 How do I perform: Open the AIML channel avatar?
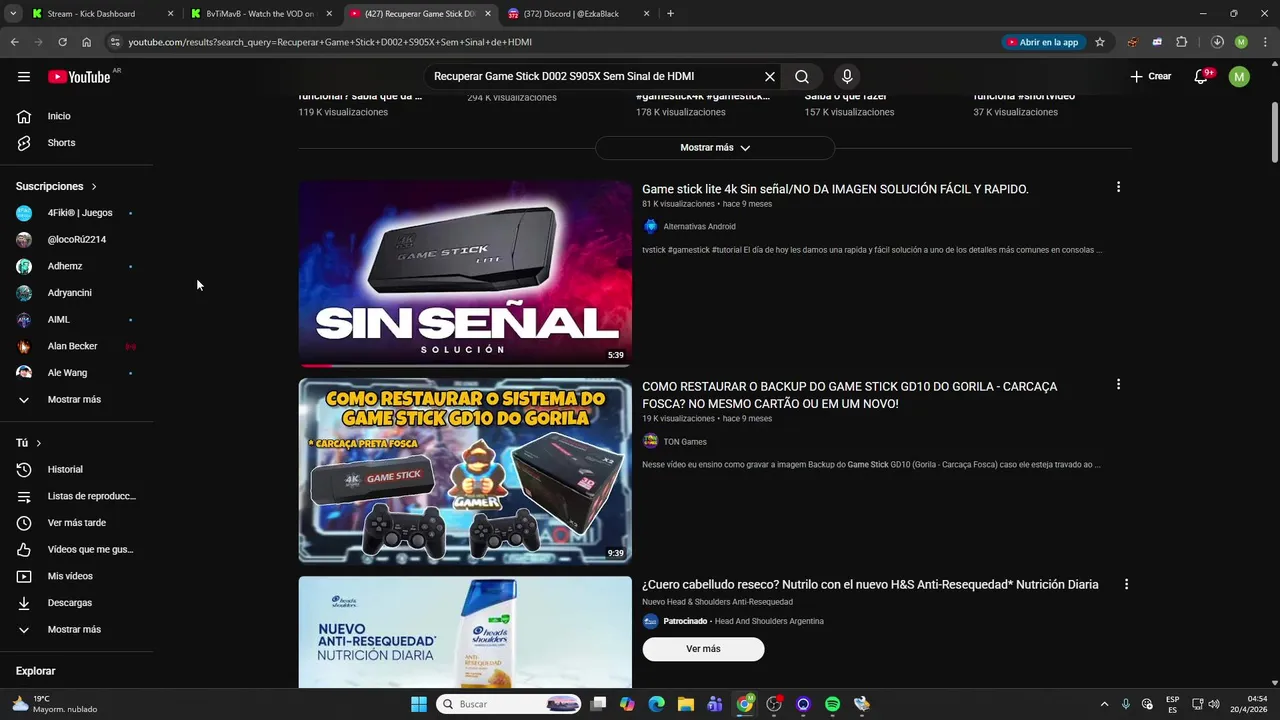[x=24, y=320]
